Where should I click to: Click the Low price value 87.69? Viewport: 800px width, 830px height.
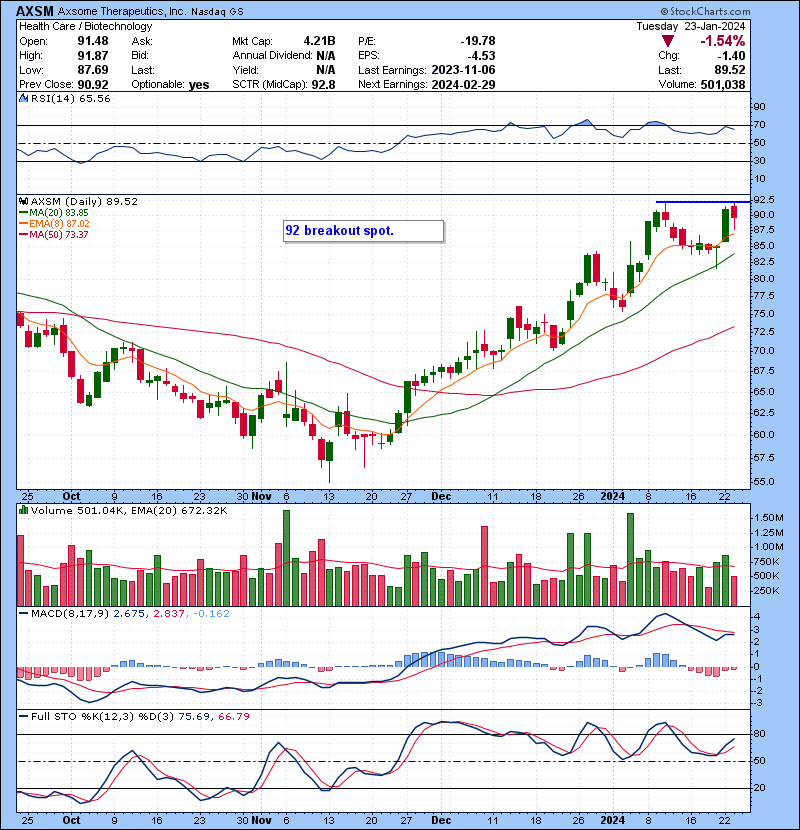[x=93, y=70]
